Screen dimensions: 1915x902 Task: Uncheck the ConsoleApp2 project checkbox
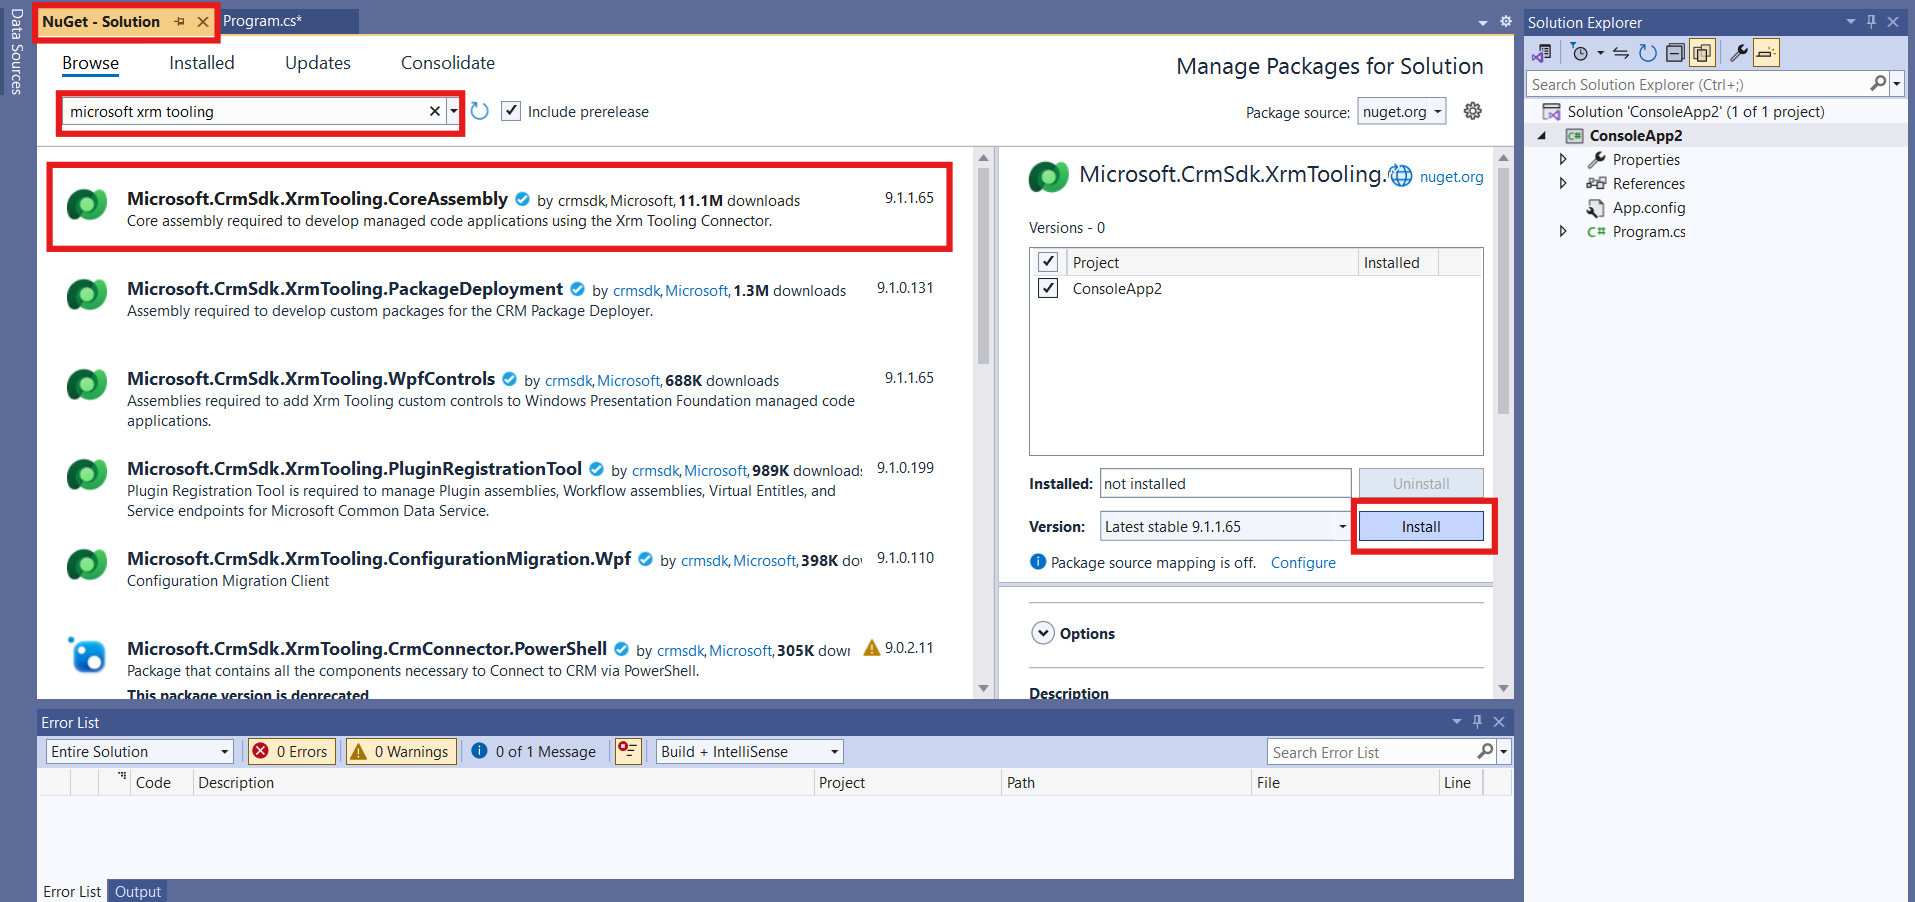click(x=1048, y=288)
